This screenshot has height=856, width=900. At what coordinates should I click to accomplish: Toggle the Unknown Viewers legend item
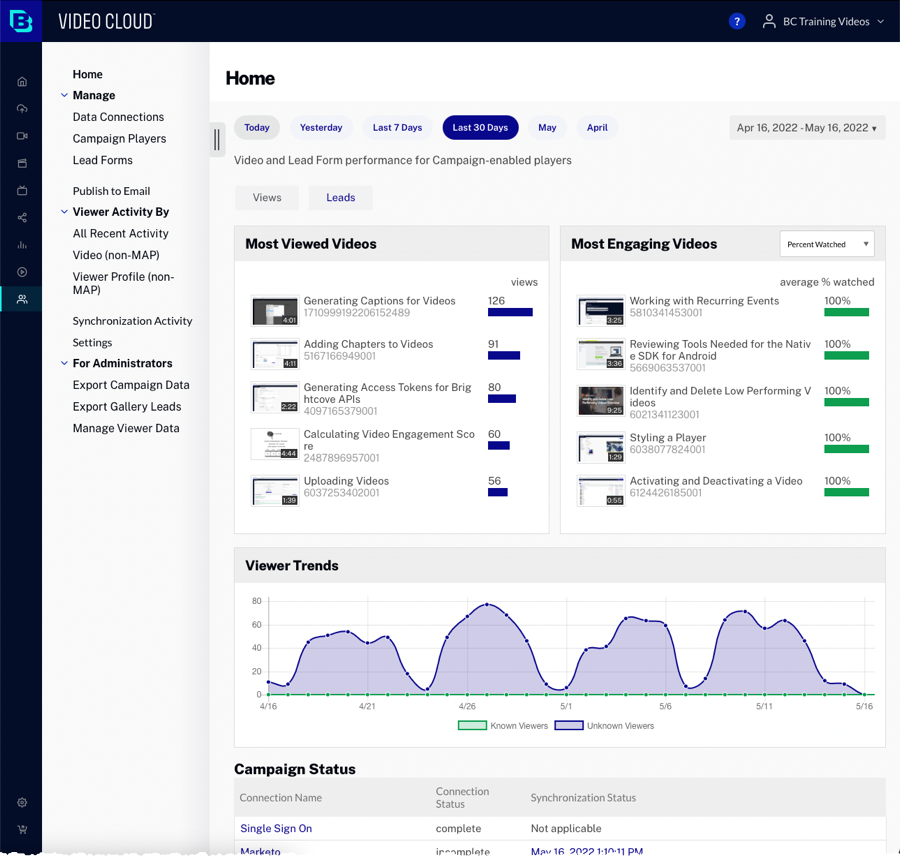[x=604, y=726]
